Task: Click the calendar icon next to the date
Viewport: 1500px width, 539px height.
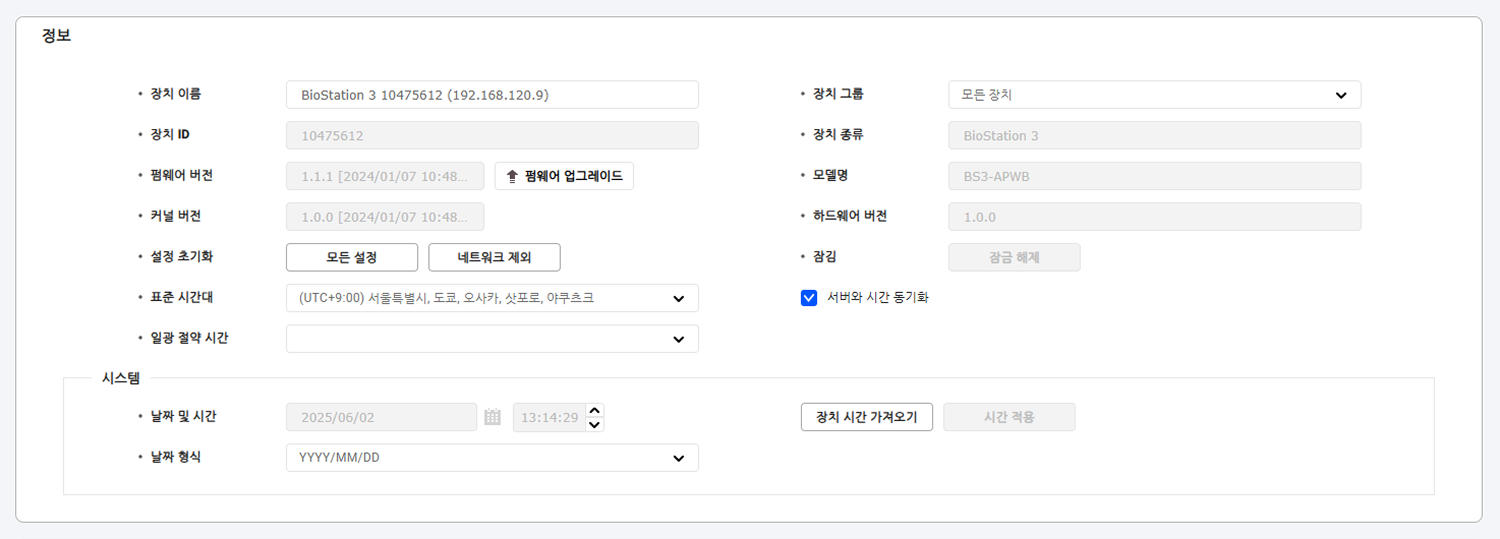Action: 492,417
